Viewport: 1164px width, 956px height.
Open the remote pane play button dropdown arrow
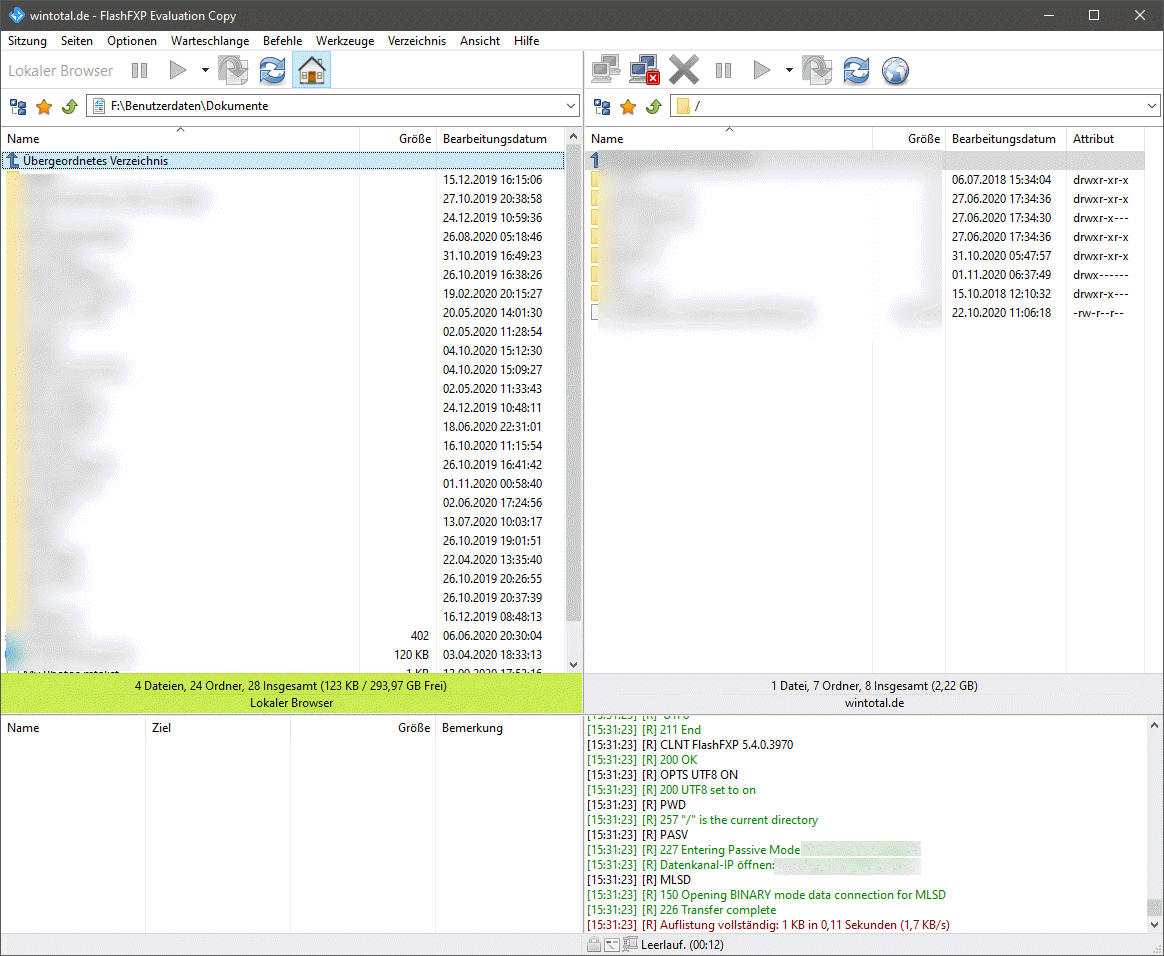[x=789, y=71]
